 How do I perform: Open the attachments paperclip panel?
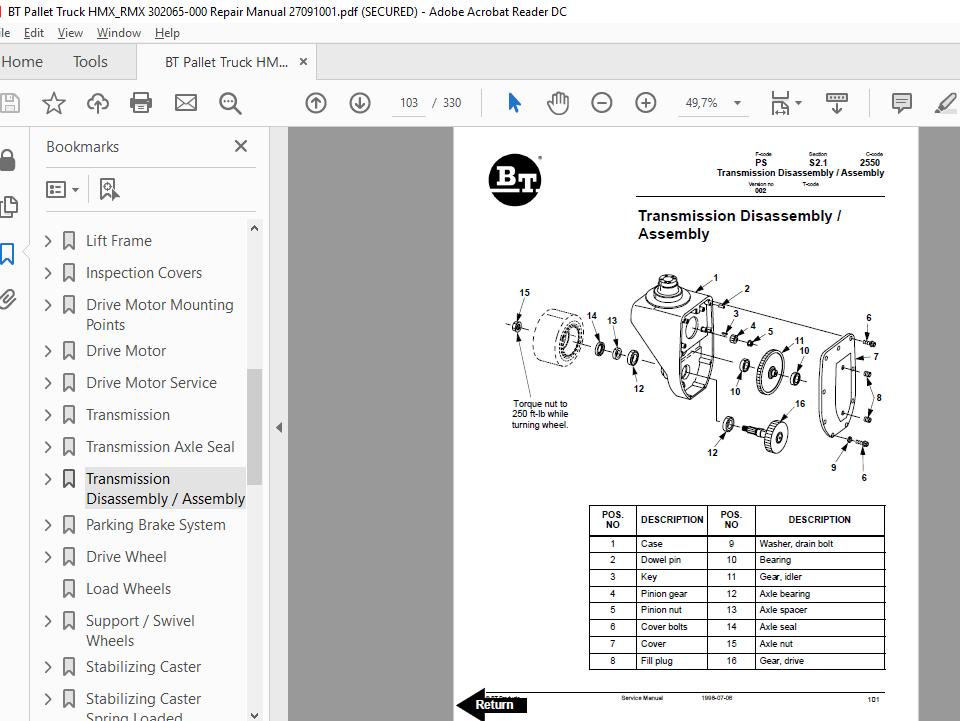8,299
